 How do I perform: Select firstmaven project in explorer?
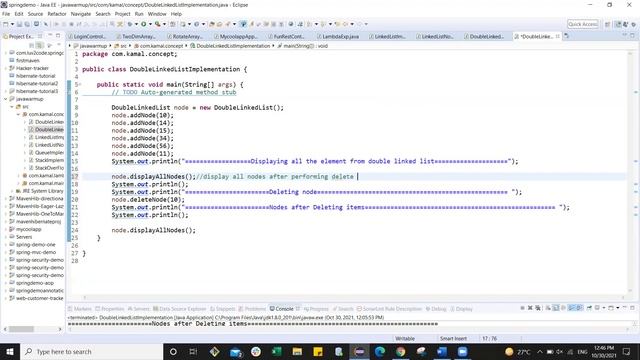[x=28, y=60]
